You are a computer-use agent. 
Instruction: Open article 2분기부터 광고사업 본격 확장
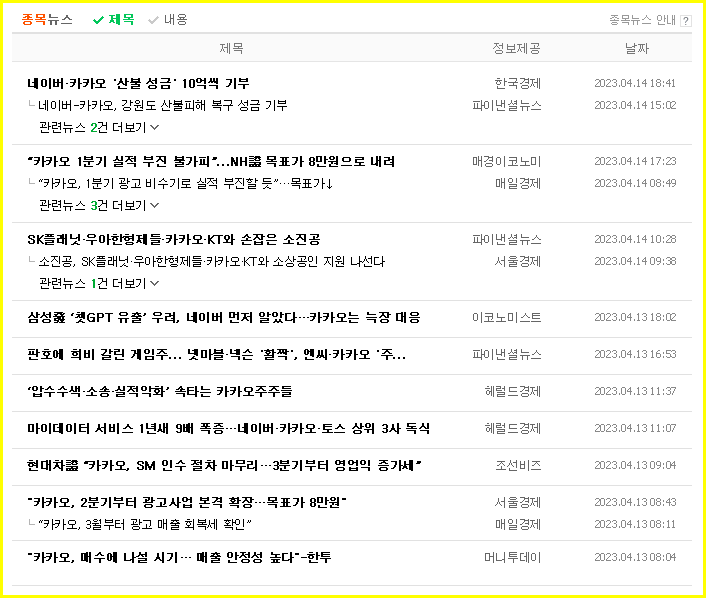(x=186, y=502)
